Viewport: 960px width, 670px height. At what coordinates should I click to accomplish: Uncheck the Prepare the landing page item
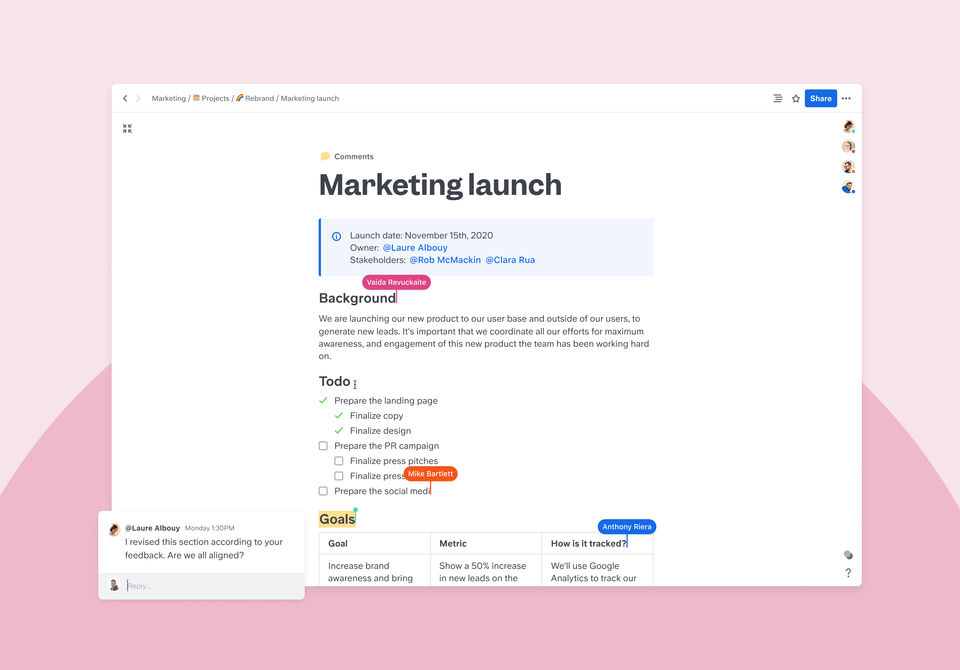[323, 401]
